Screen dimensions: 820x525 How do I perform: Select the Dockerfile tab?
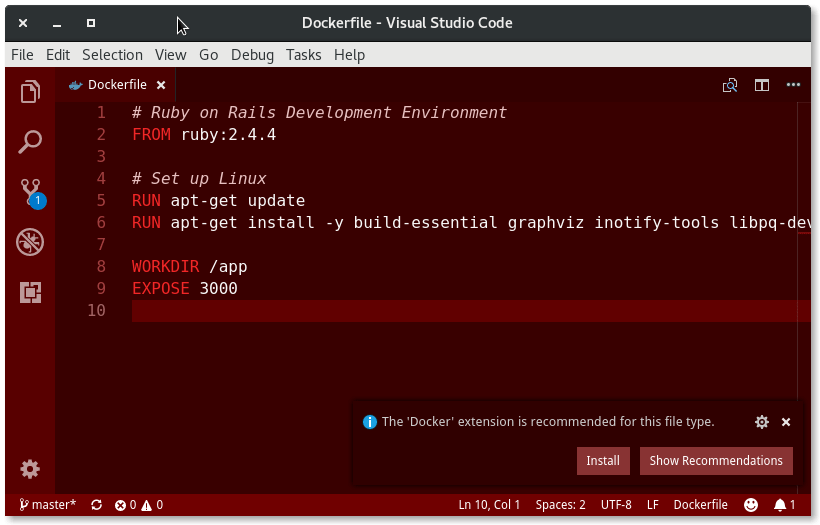click(117, 85)
